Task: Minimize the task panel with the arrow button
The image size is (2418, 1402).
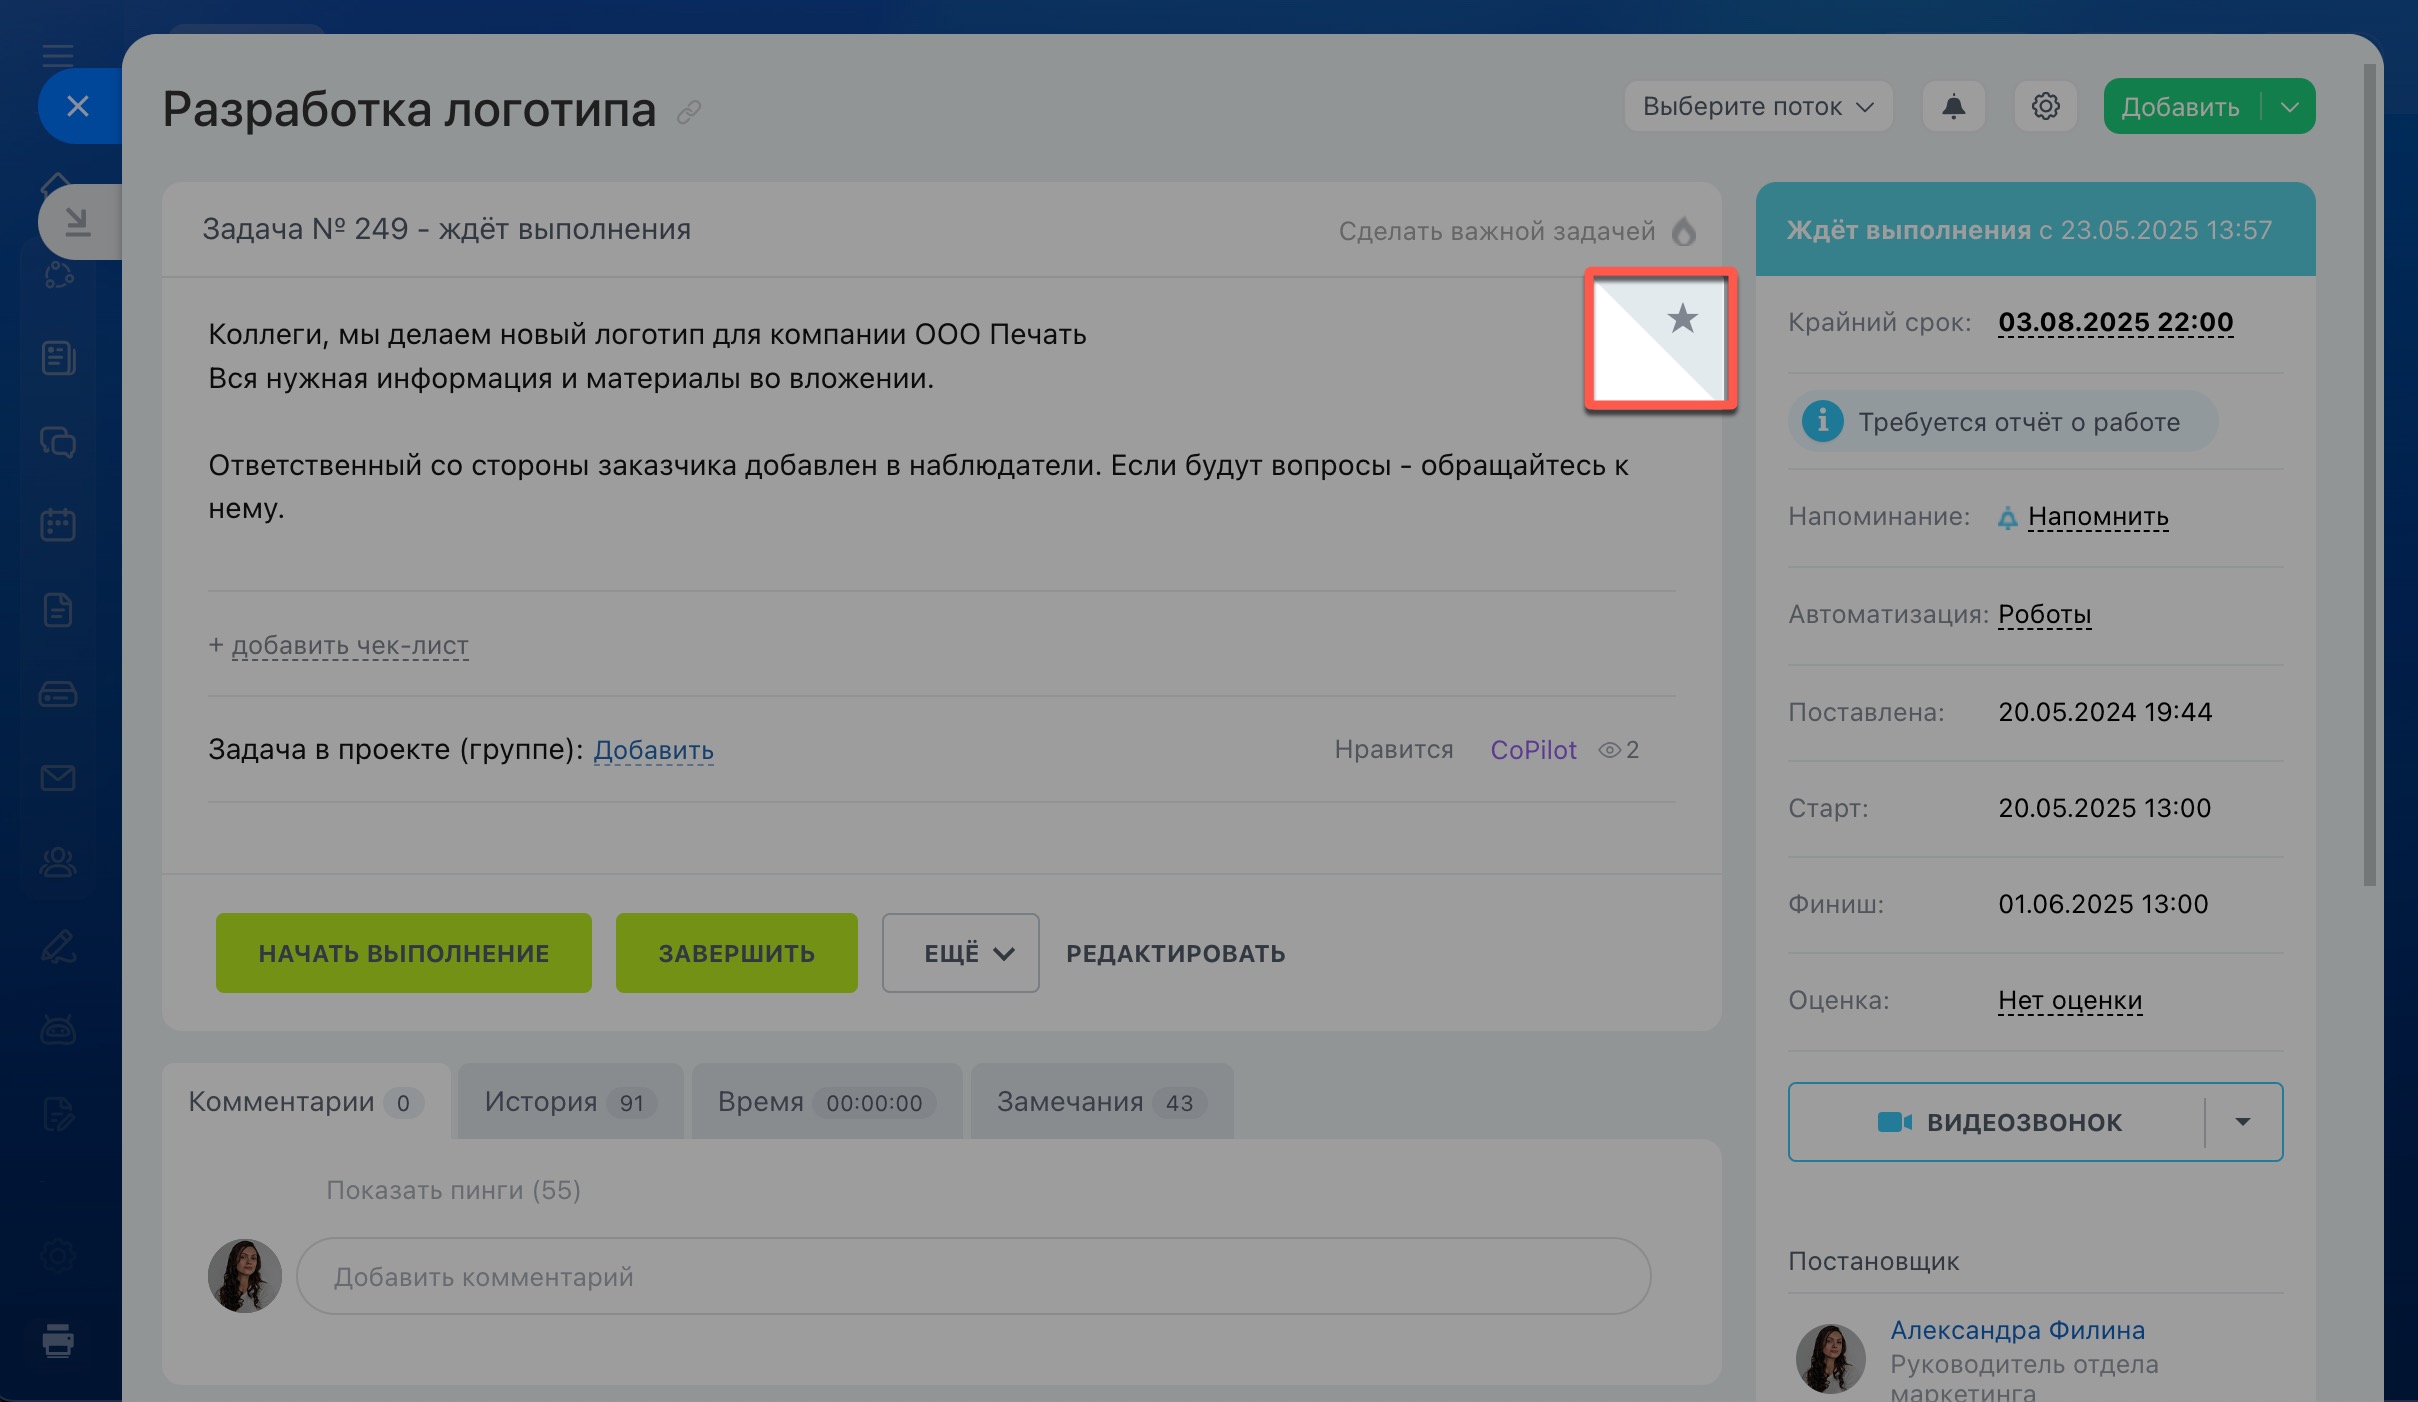Action: [x=78, y=222]
